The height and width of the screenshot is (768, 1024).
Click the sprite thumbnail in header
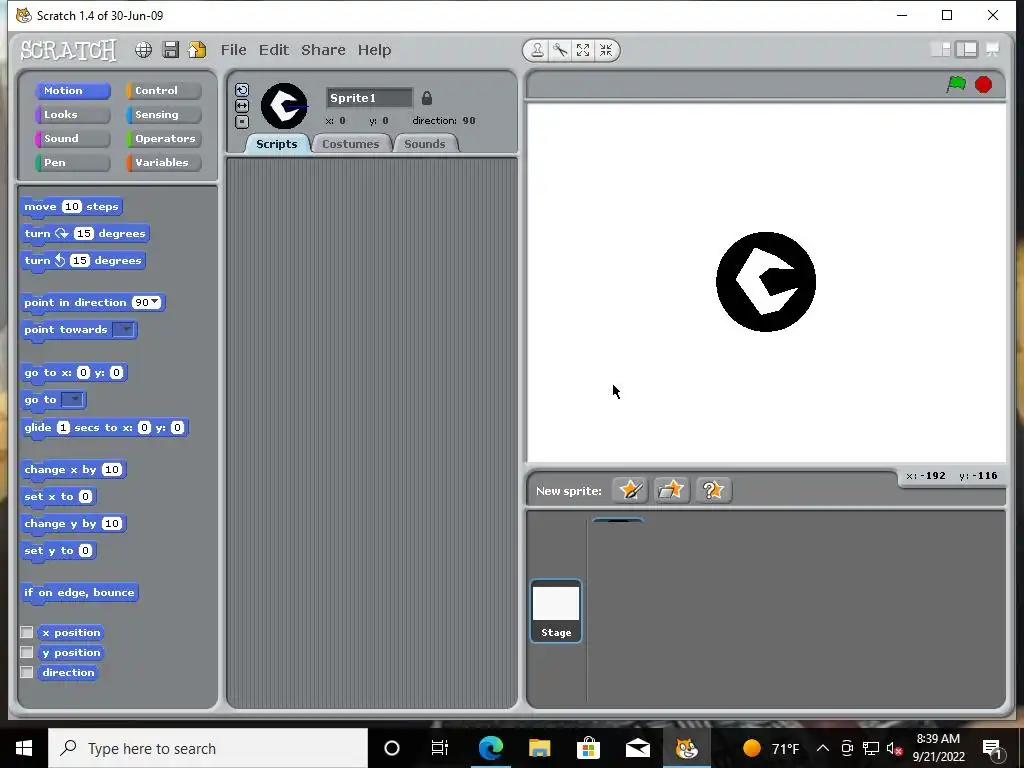click(284, 106)
